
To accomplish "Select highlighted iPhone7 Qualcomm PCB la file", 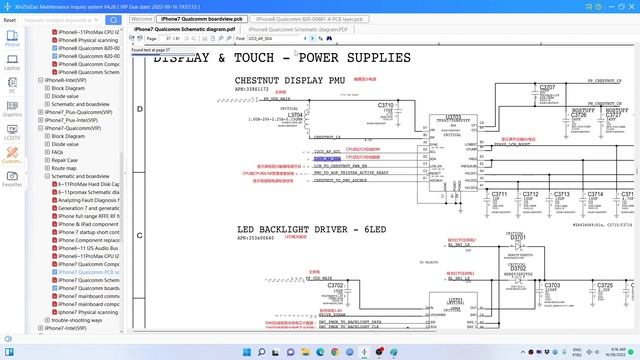I will click(x=85, y=272).
